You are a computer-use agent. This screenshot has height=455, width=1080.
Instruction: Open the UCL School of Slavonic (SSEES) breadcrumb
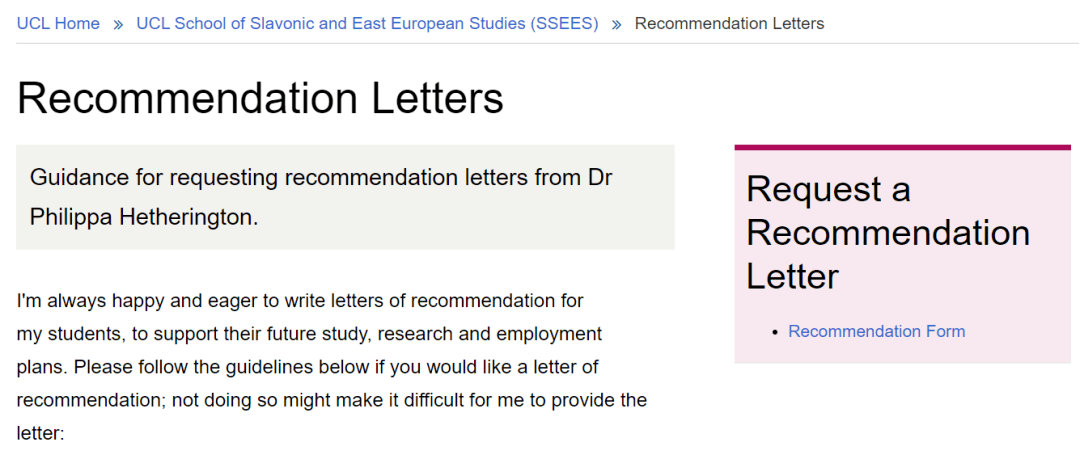tap(367, 23)
